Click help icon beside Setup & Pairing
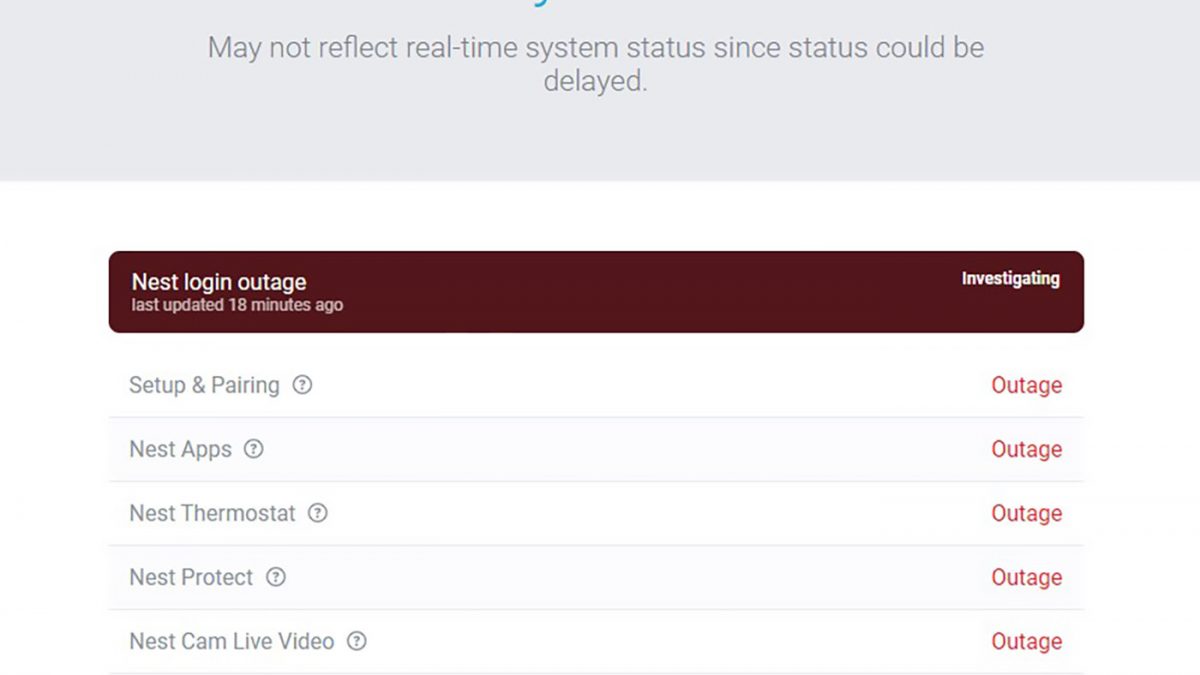Screen dimensions: 1200x675 pos(302,385)
